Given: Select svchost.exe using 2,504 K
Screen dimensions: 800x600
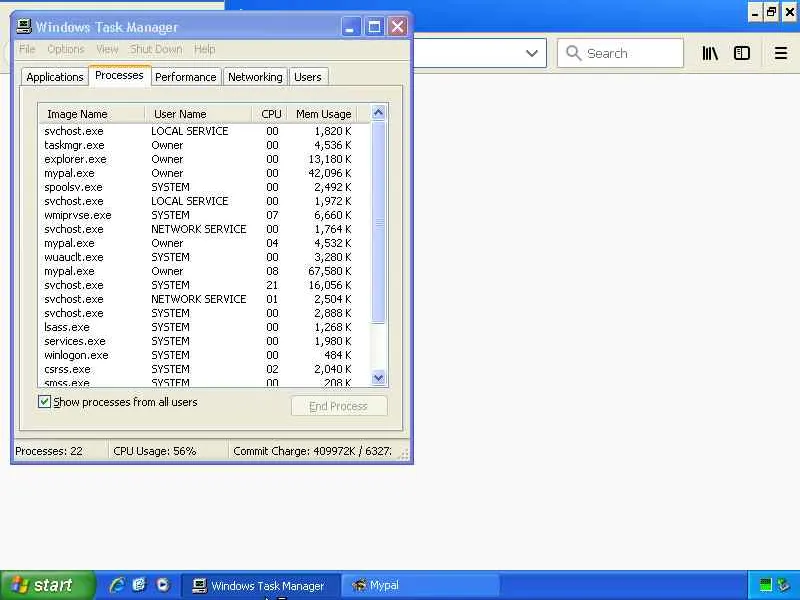Looking at the screenshot, I should [x=204, y=299].
